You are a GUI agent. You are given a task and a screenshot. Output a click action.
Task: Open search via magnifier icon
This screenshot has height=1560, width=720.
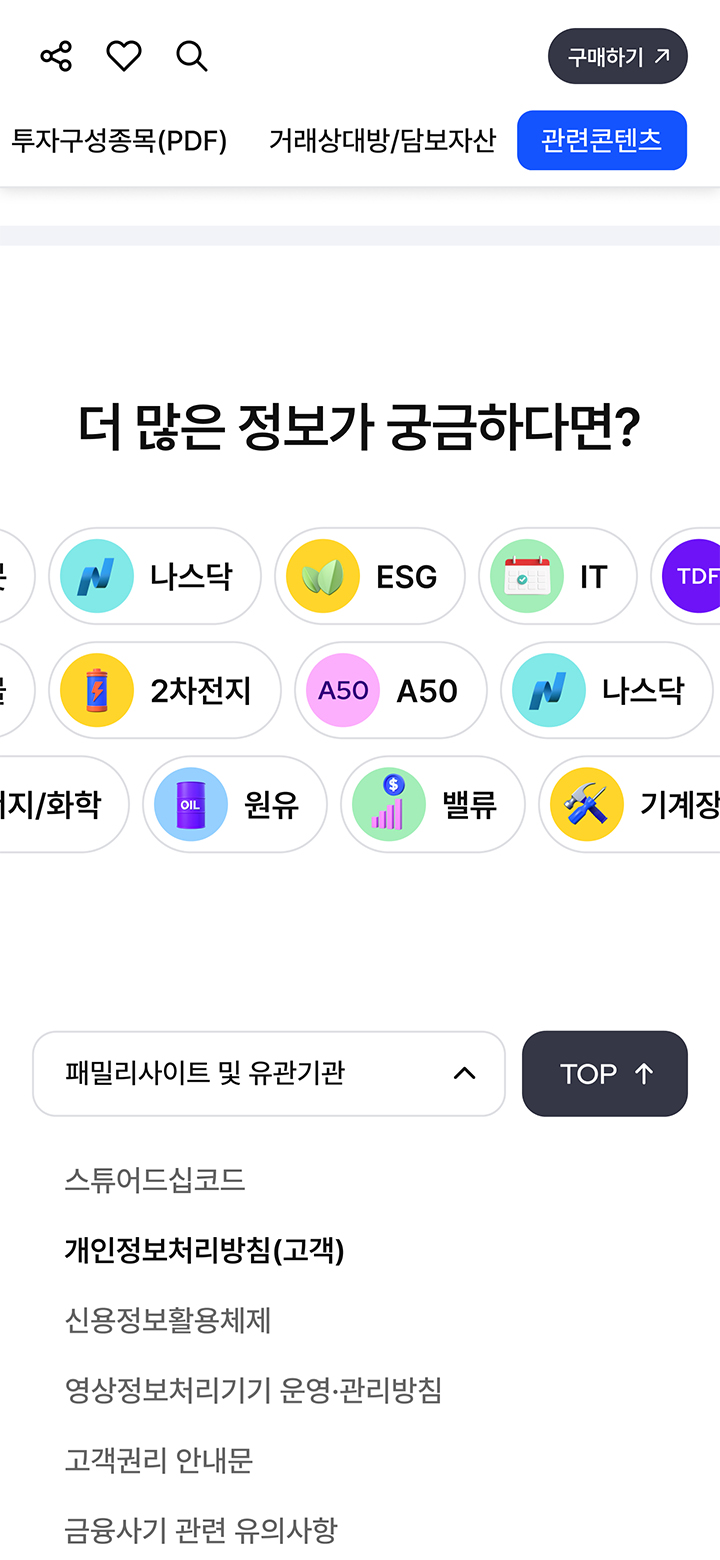[192, 56]
